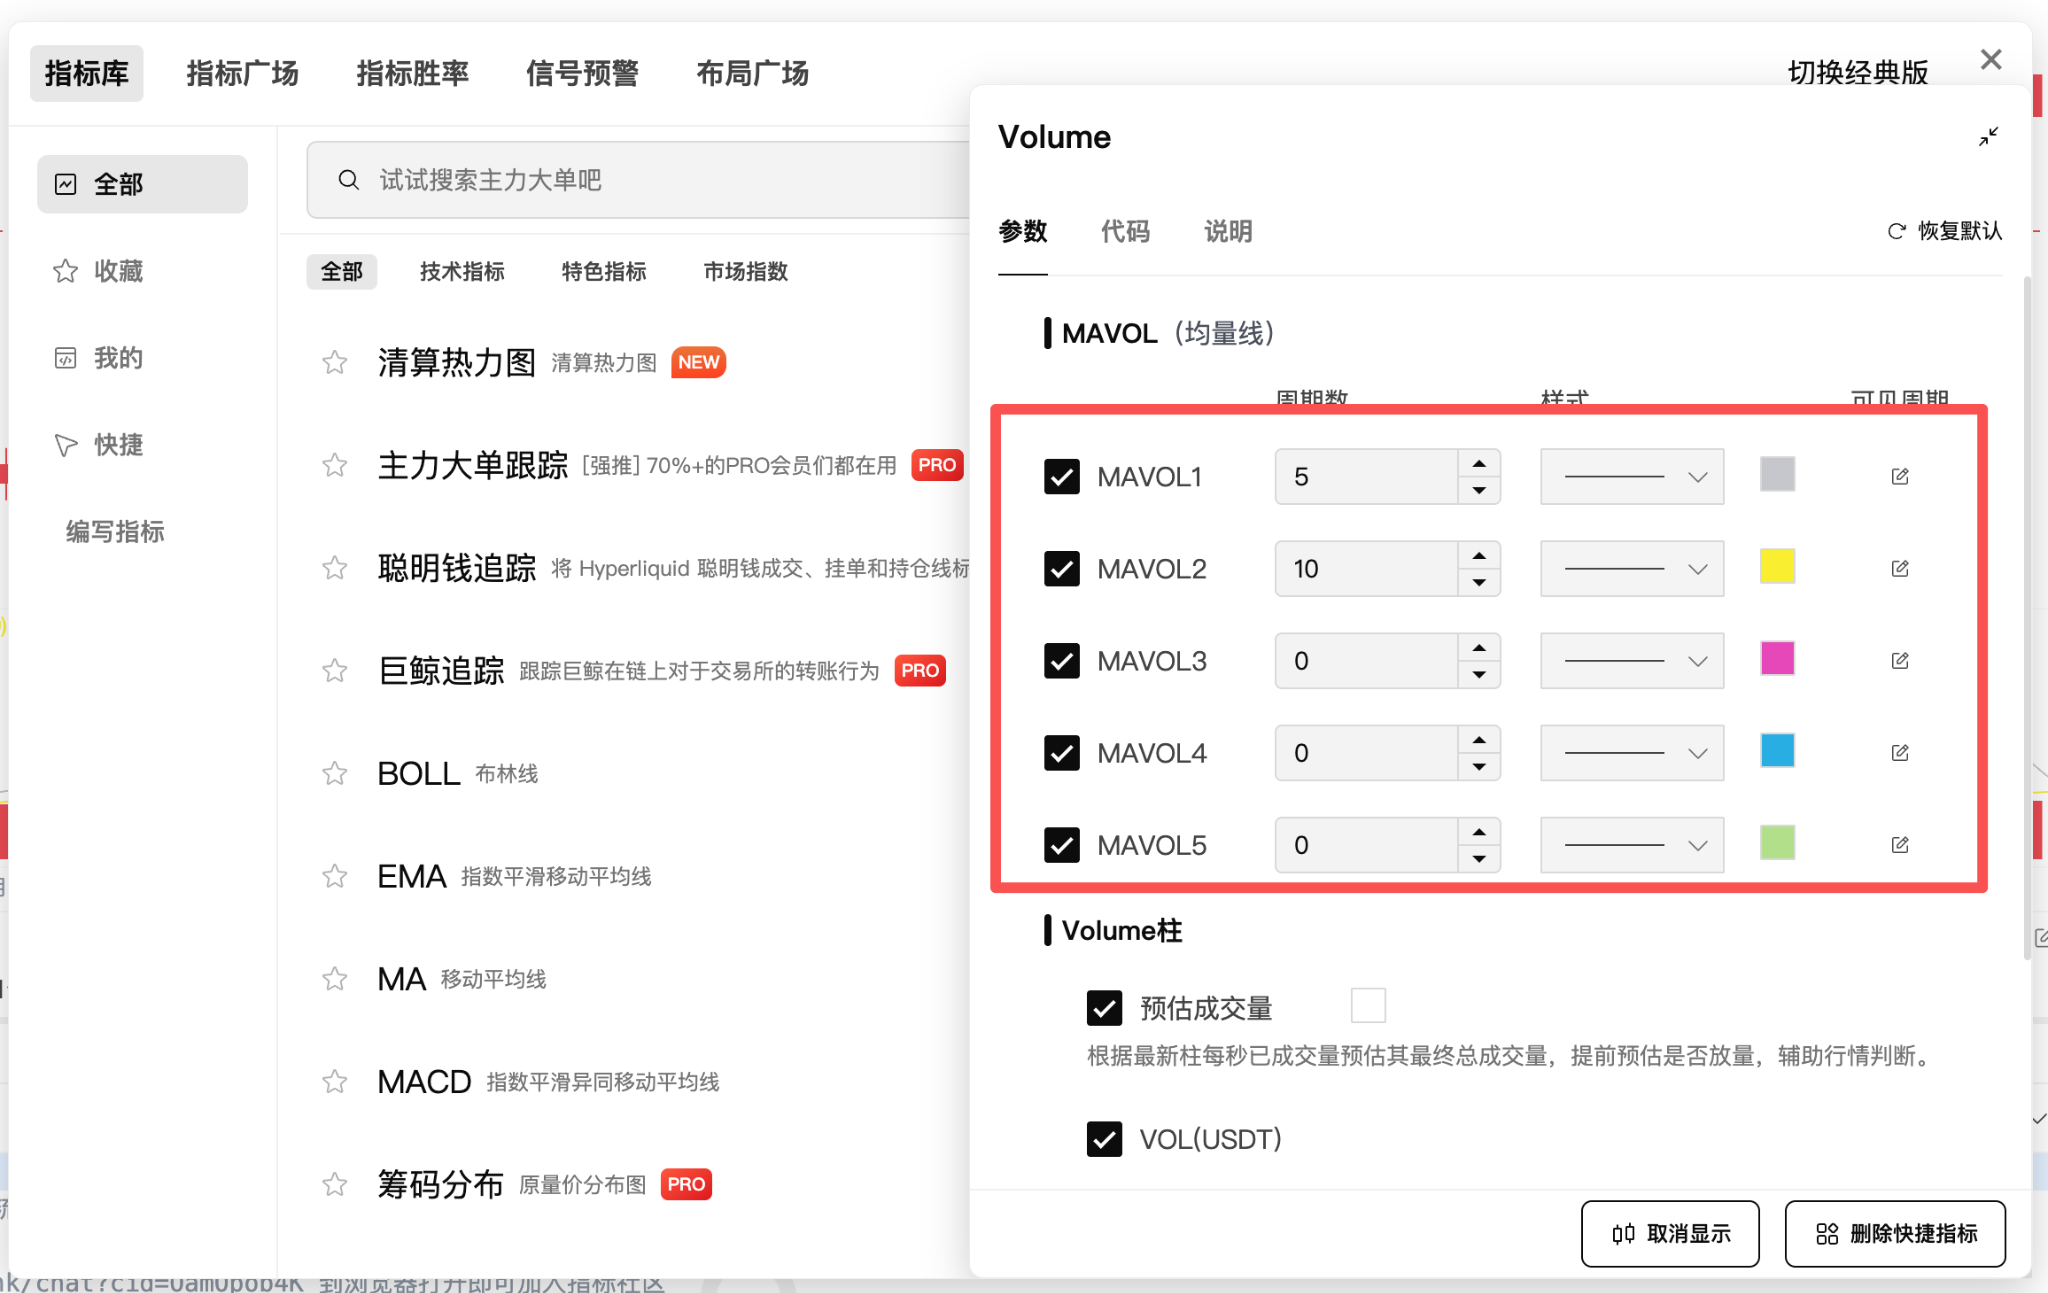
Task: Open the 说明 tab in Volume
Action: (x=1228, y=231)
